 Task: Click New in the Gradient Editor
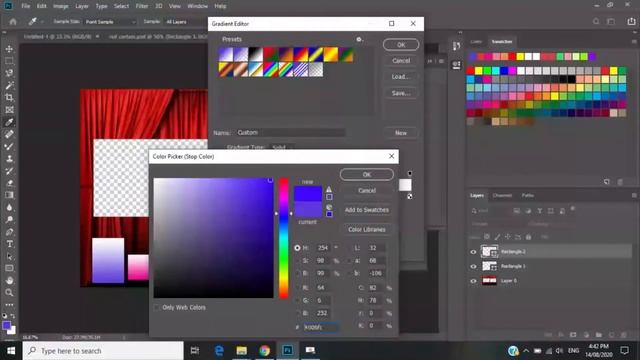401,133
